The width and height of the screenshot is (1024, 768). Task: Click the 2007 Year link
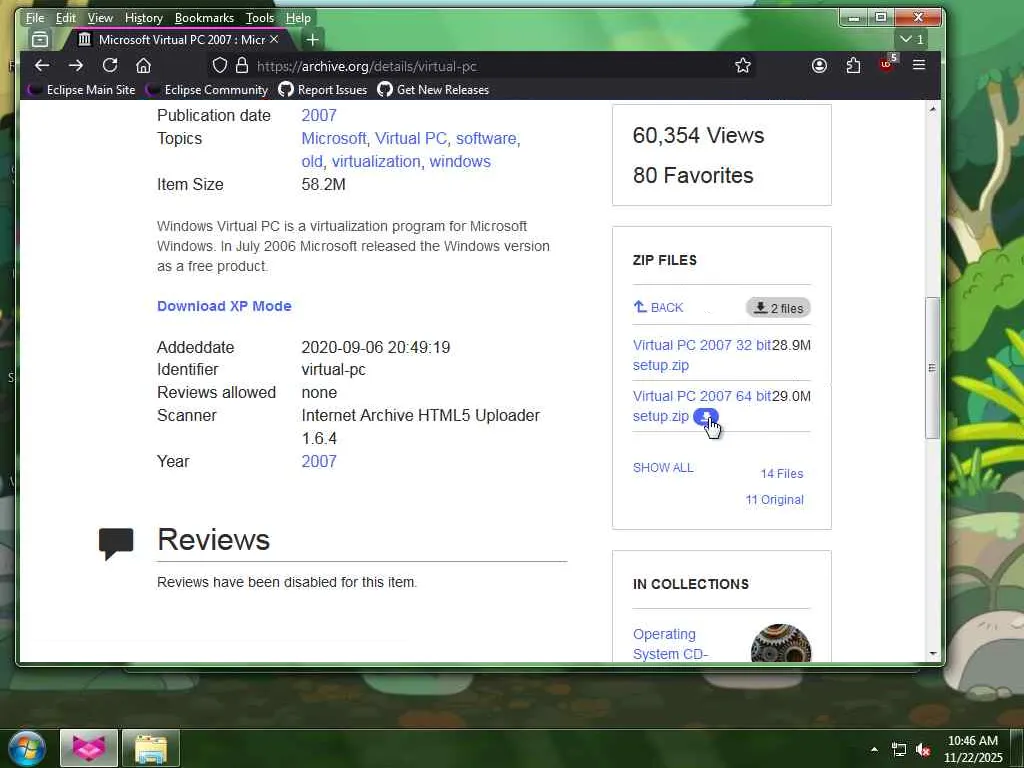point(319,462)
